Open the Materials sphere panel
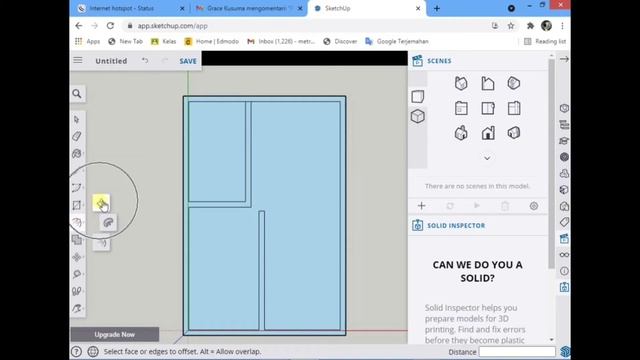This screenshot has height=360, width=640. [x=564, y=157]
